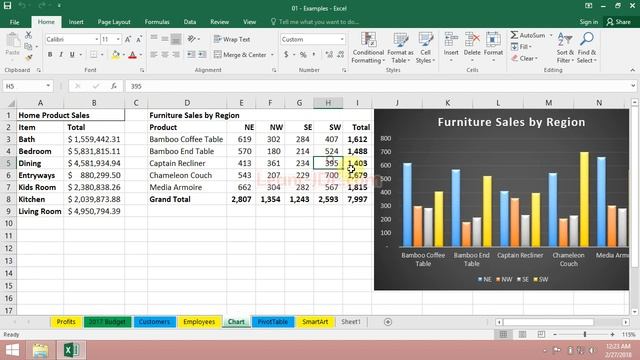
Task: Open the Clear dropdown
Action: [525, 58]
